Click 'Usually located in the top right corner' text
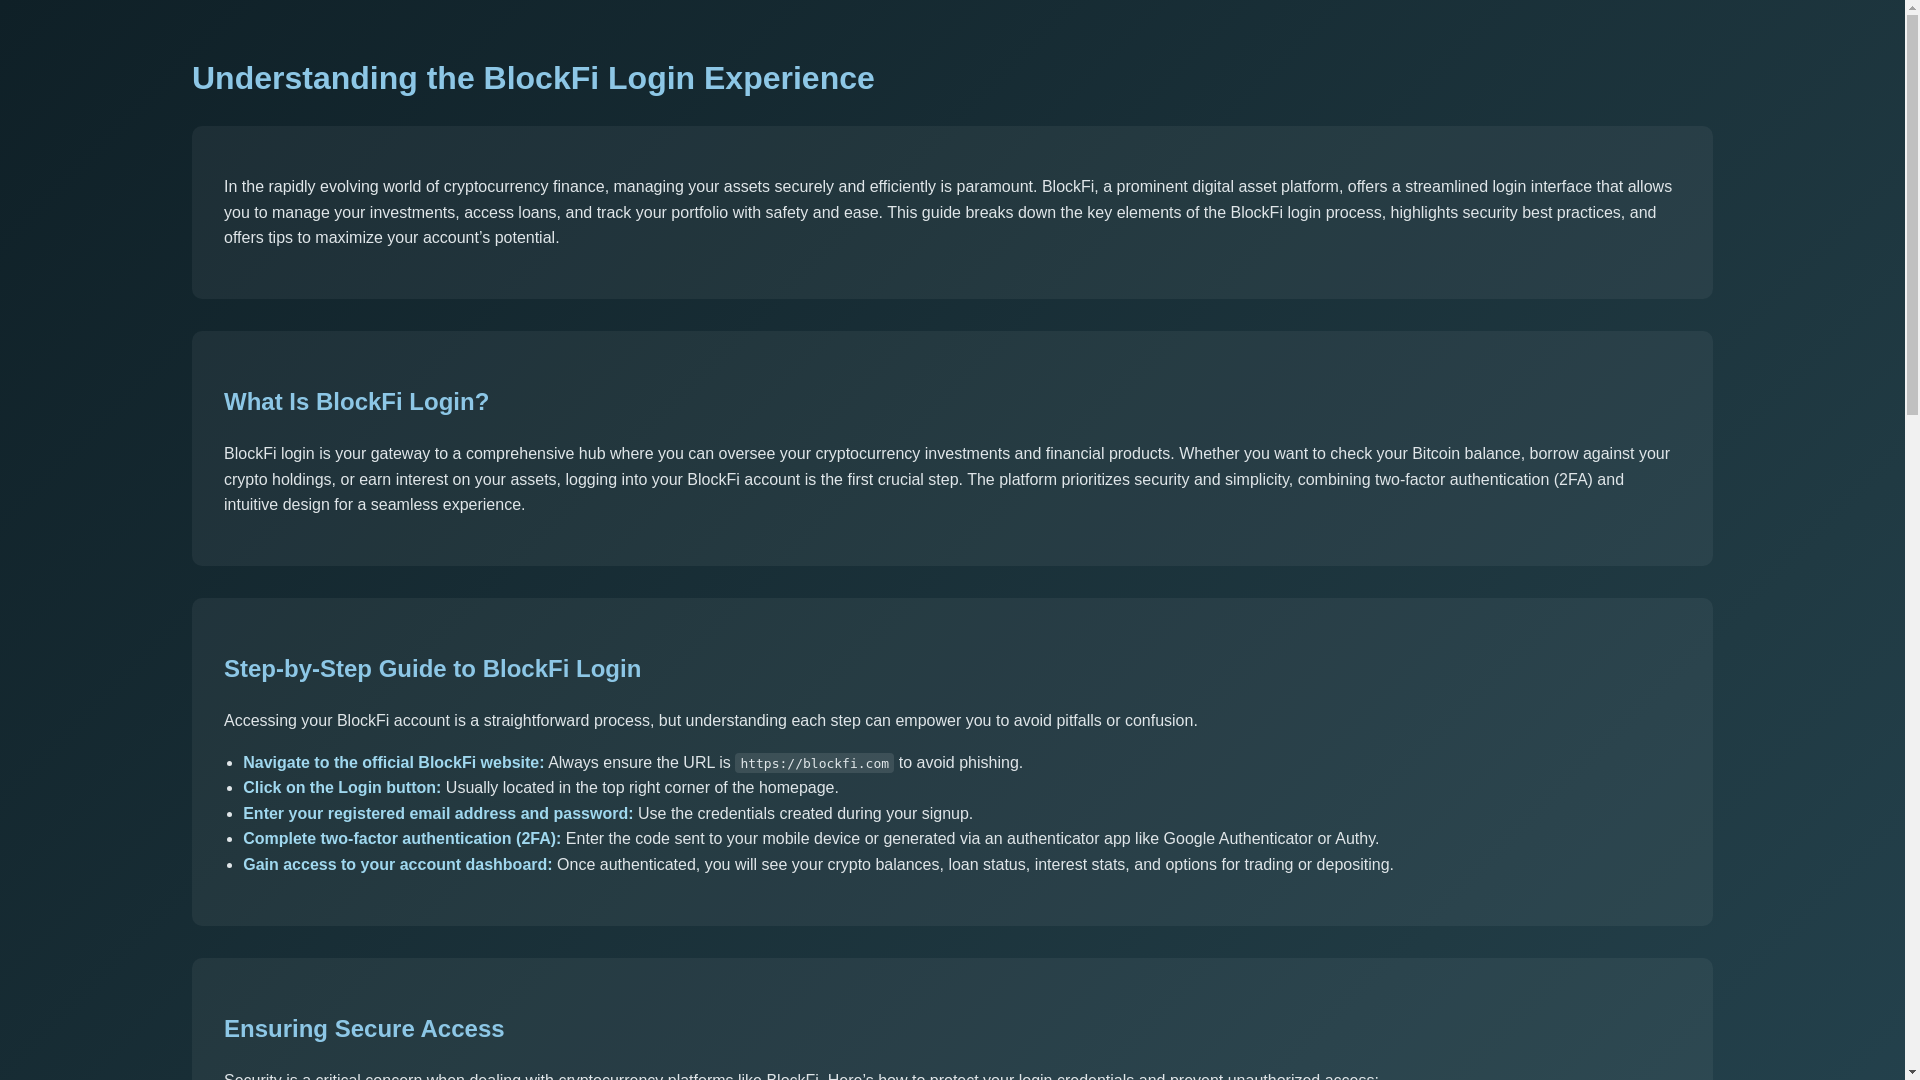The image size is (1920, 1080). (x=641, y=788)
